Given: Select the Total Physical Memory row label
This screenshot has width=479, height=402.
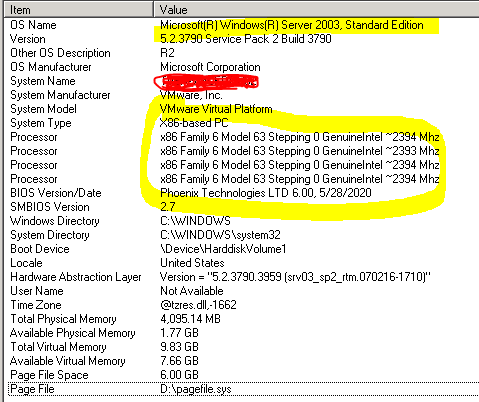Looking at the screenshot, I should 63,319.
